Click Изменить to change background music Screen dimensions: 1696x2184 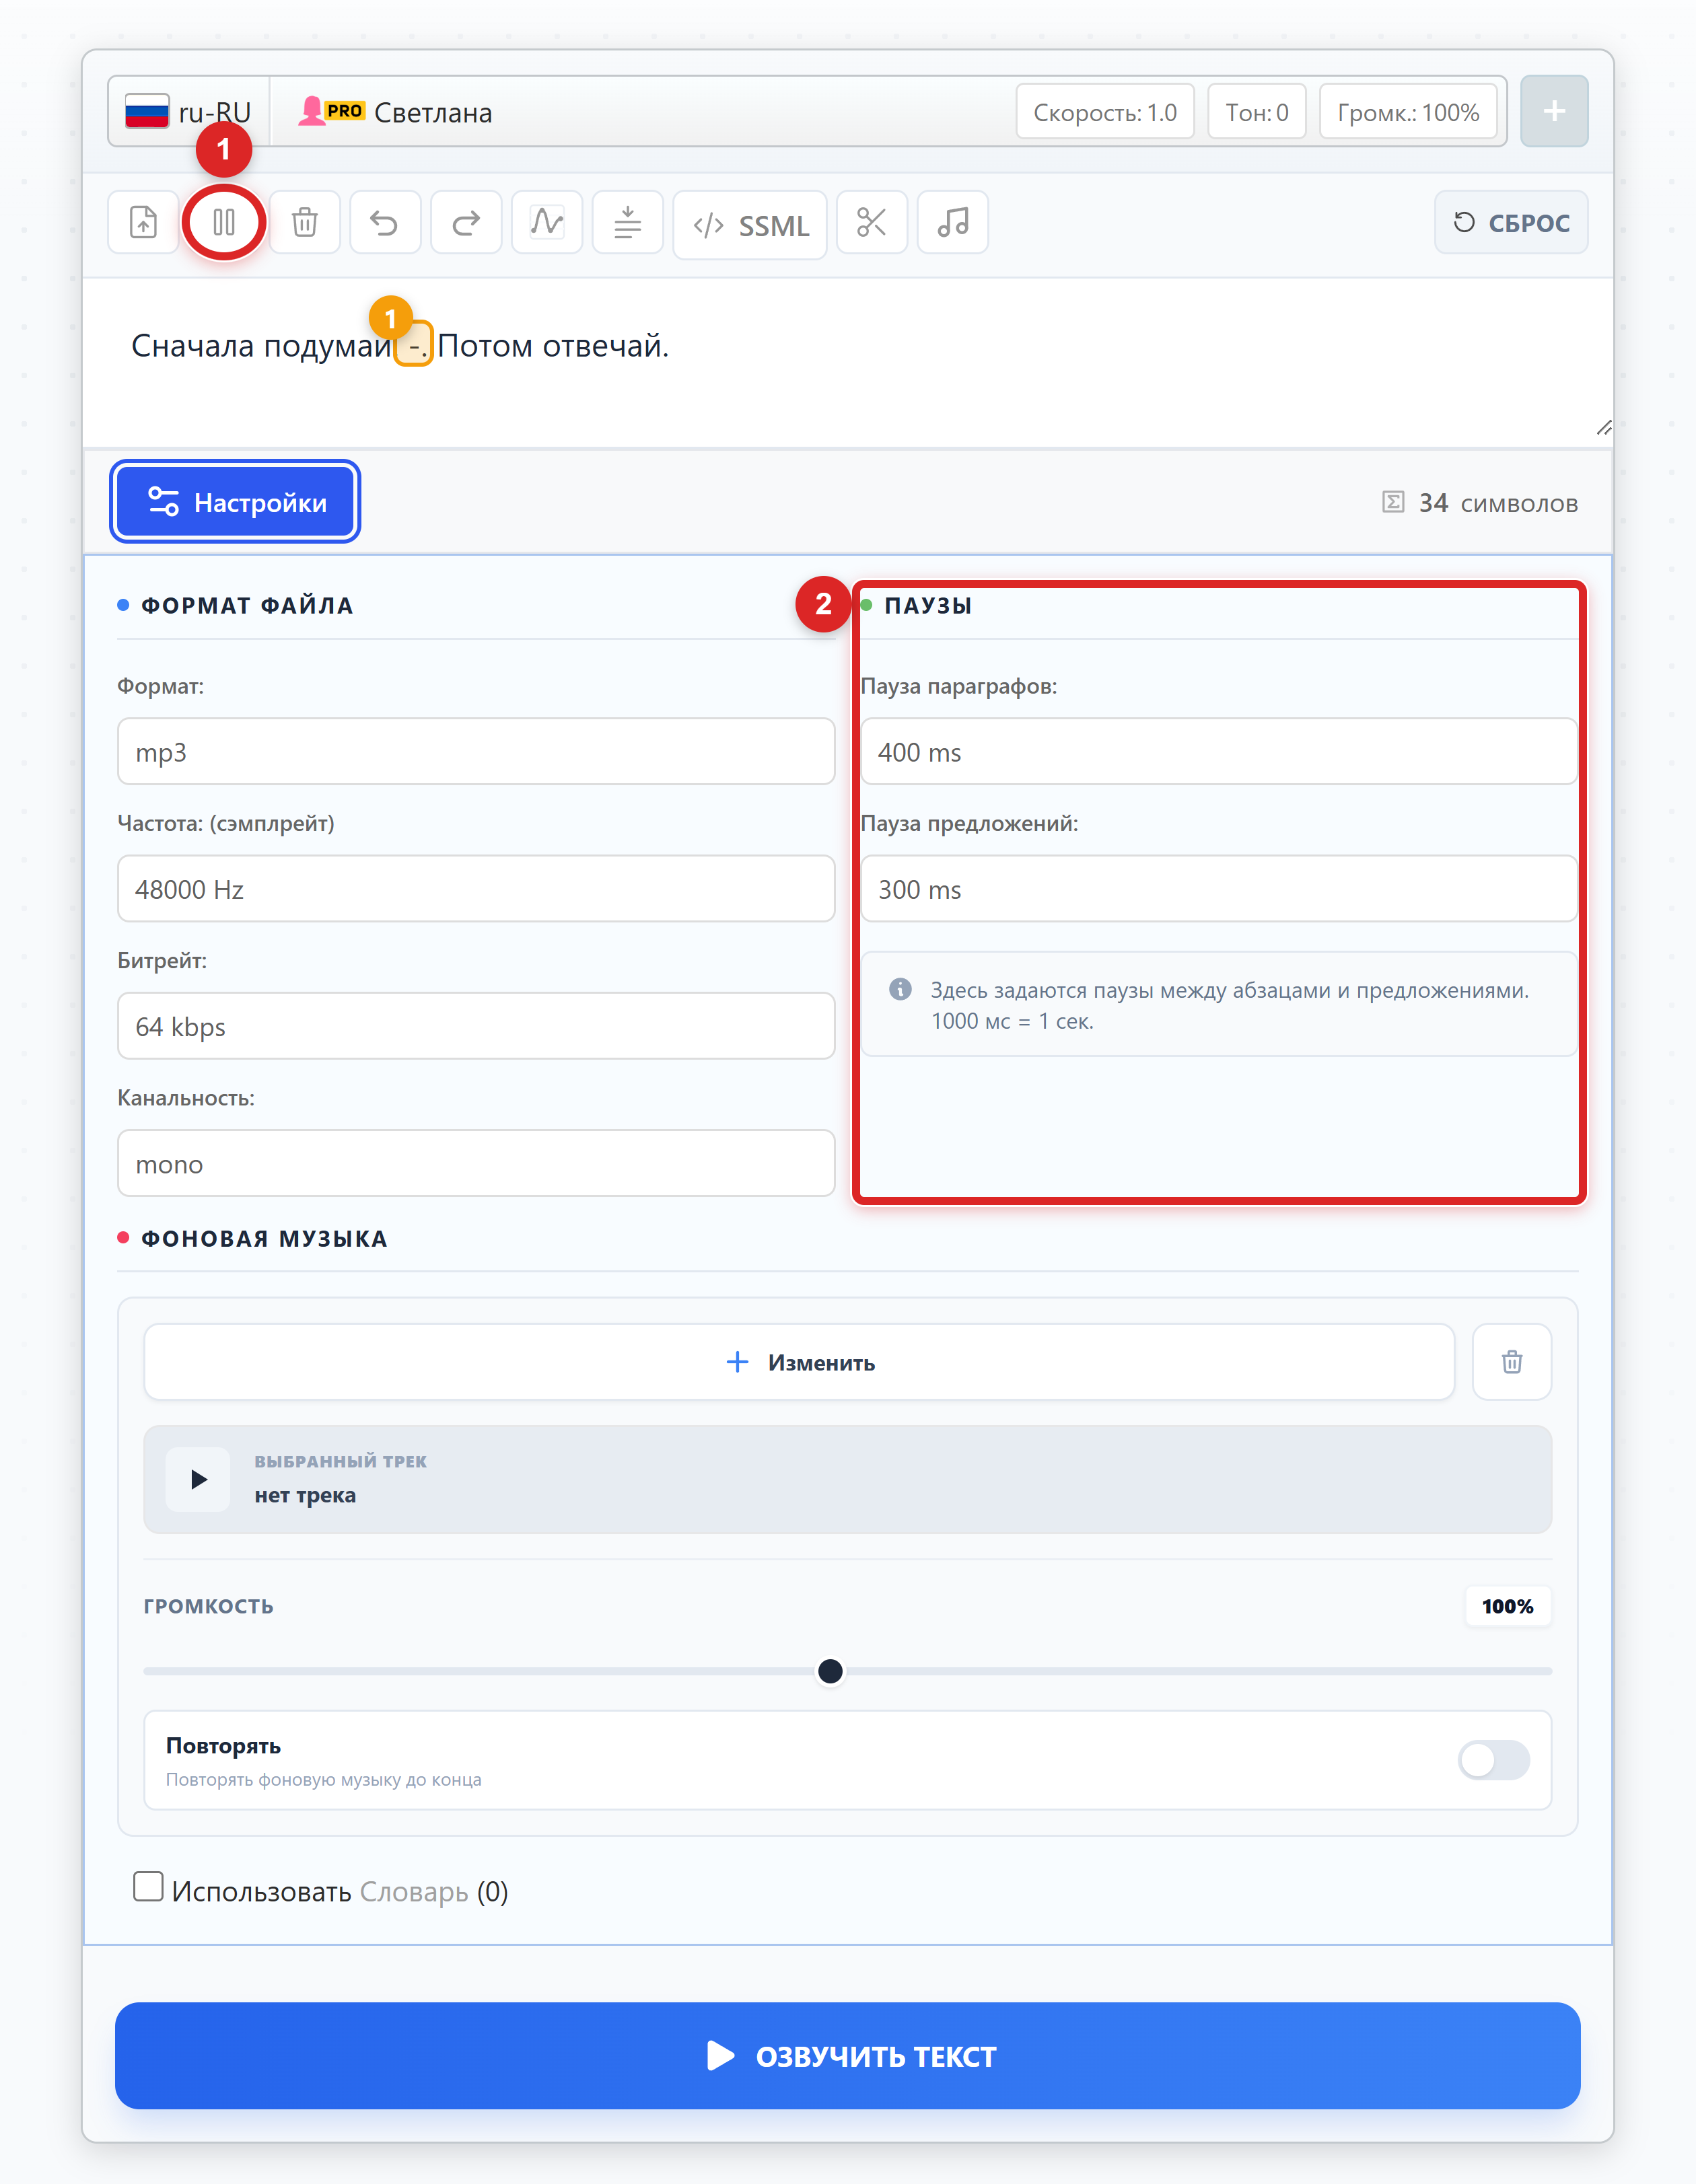point(799,1362)
